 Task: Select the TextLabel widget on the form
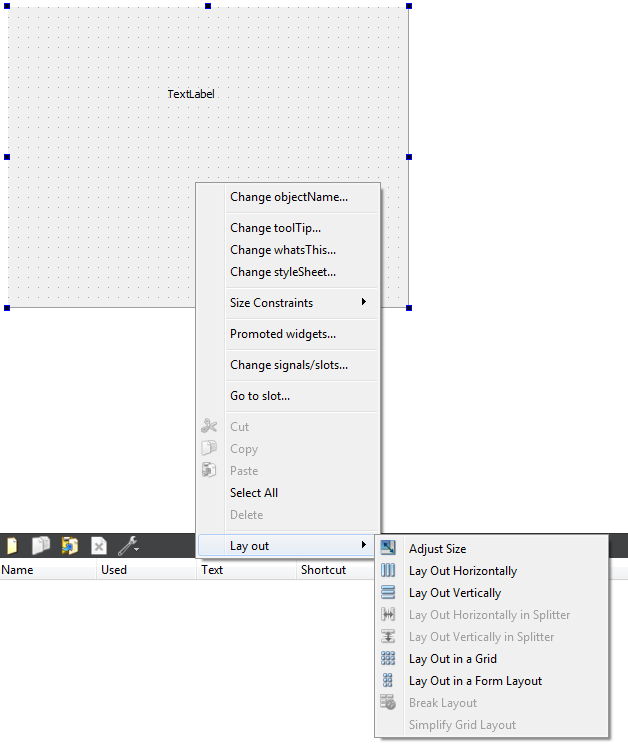click(191, 94)
